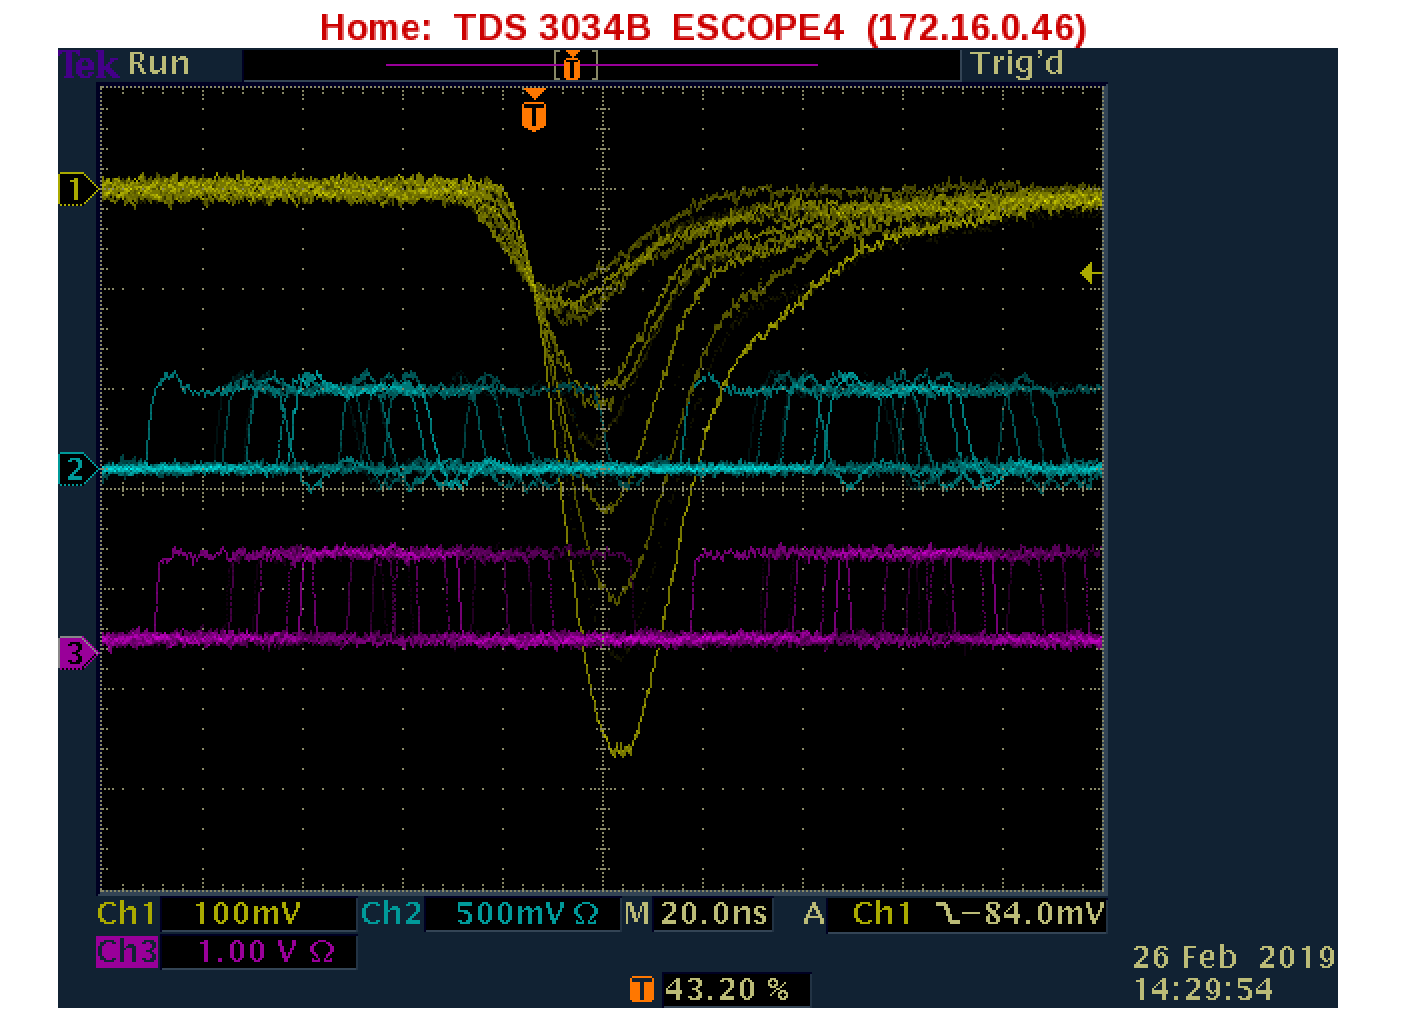The width and height of the screenshot is (1412, 1032).
Task: Click the Ch3 1.00 V scale readout
Action: click(x=258, y=952)
